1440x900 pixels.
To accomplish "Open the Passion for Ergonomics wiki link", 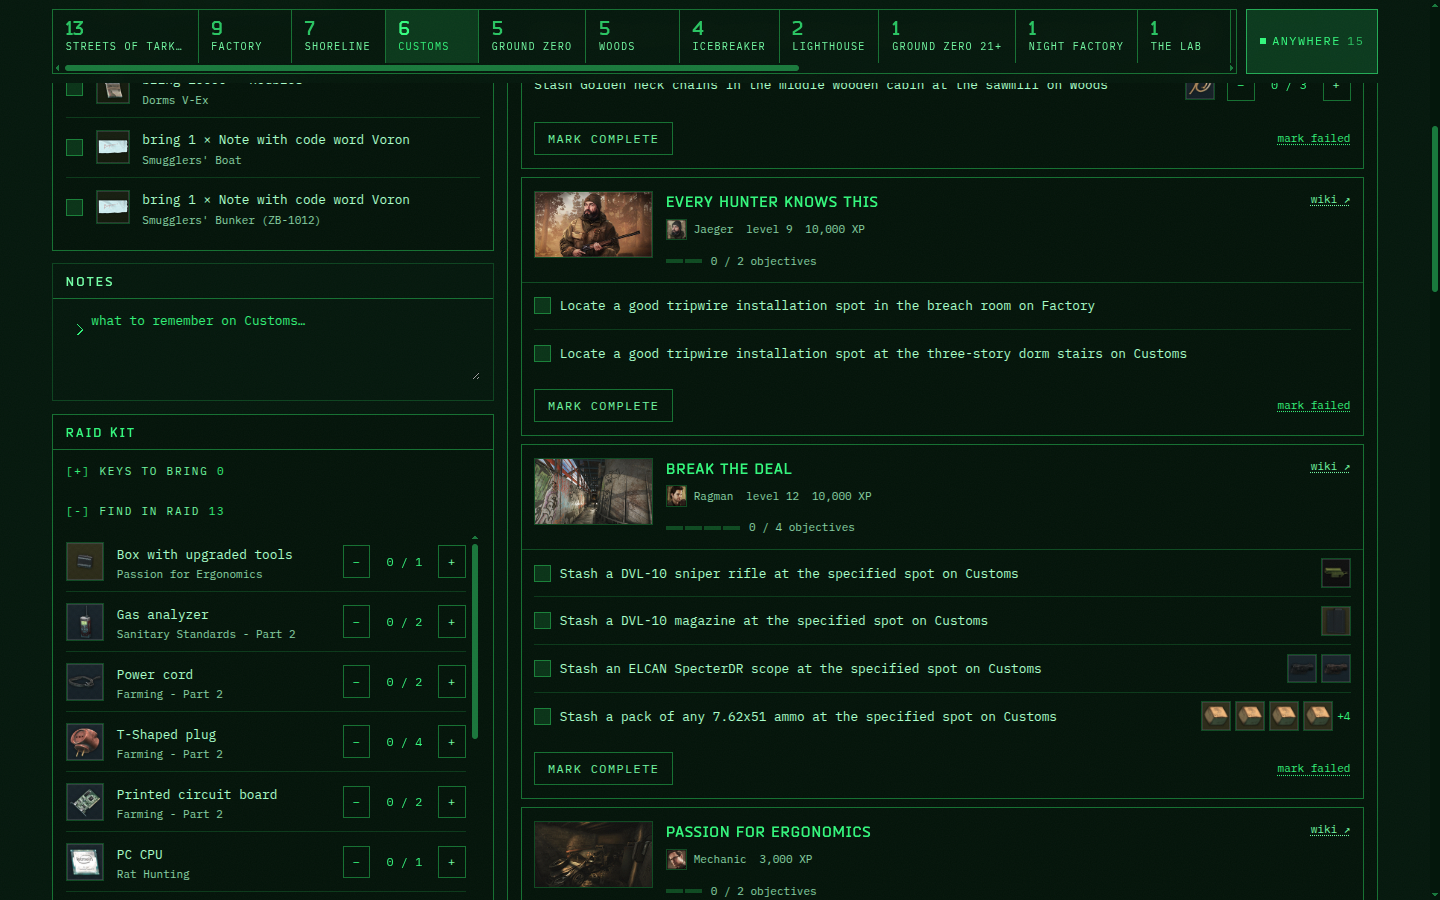I will click(x=1330, y=830).
